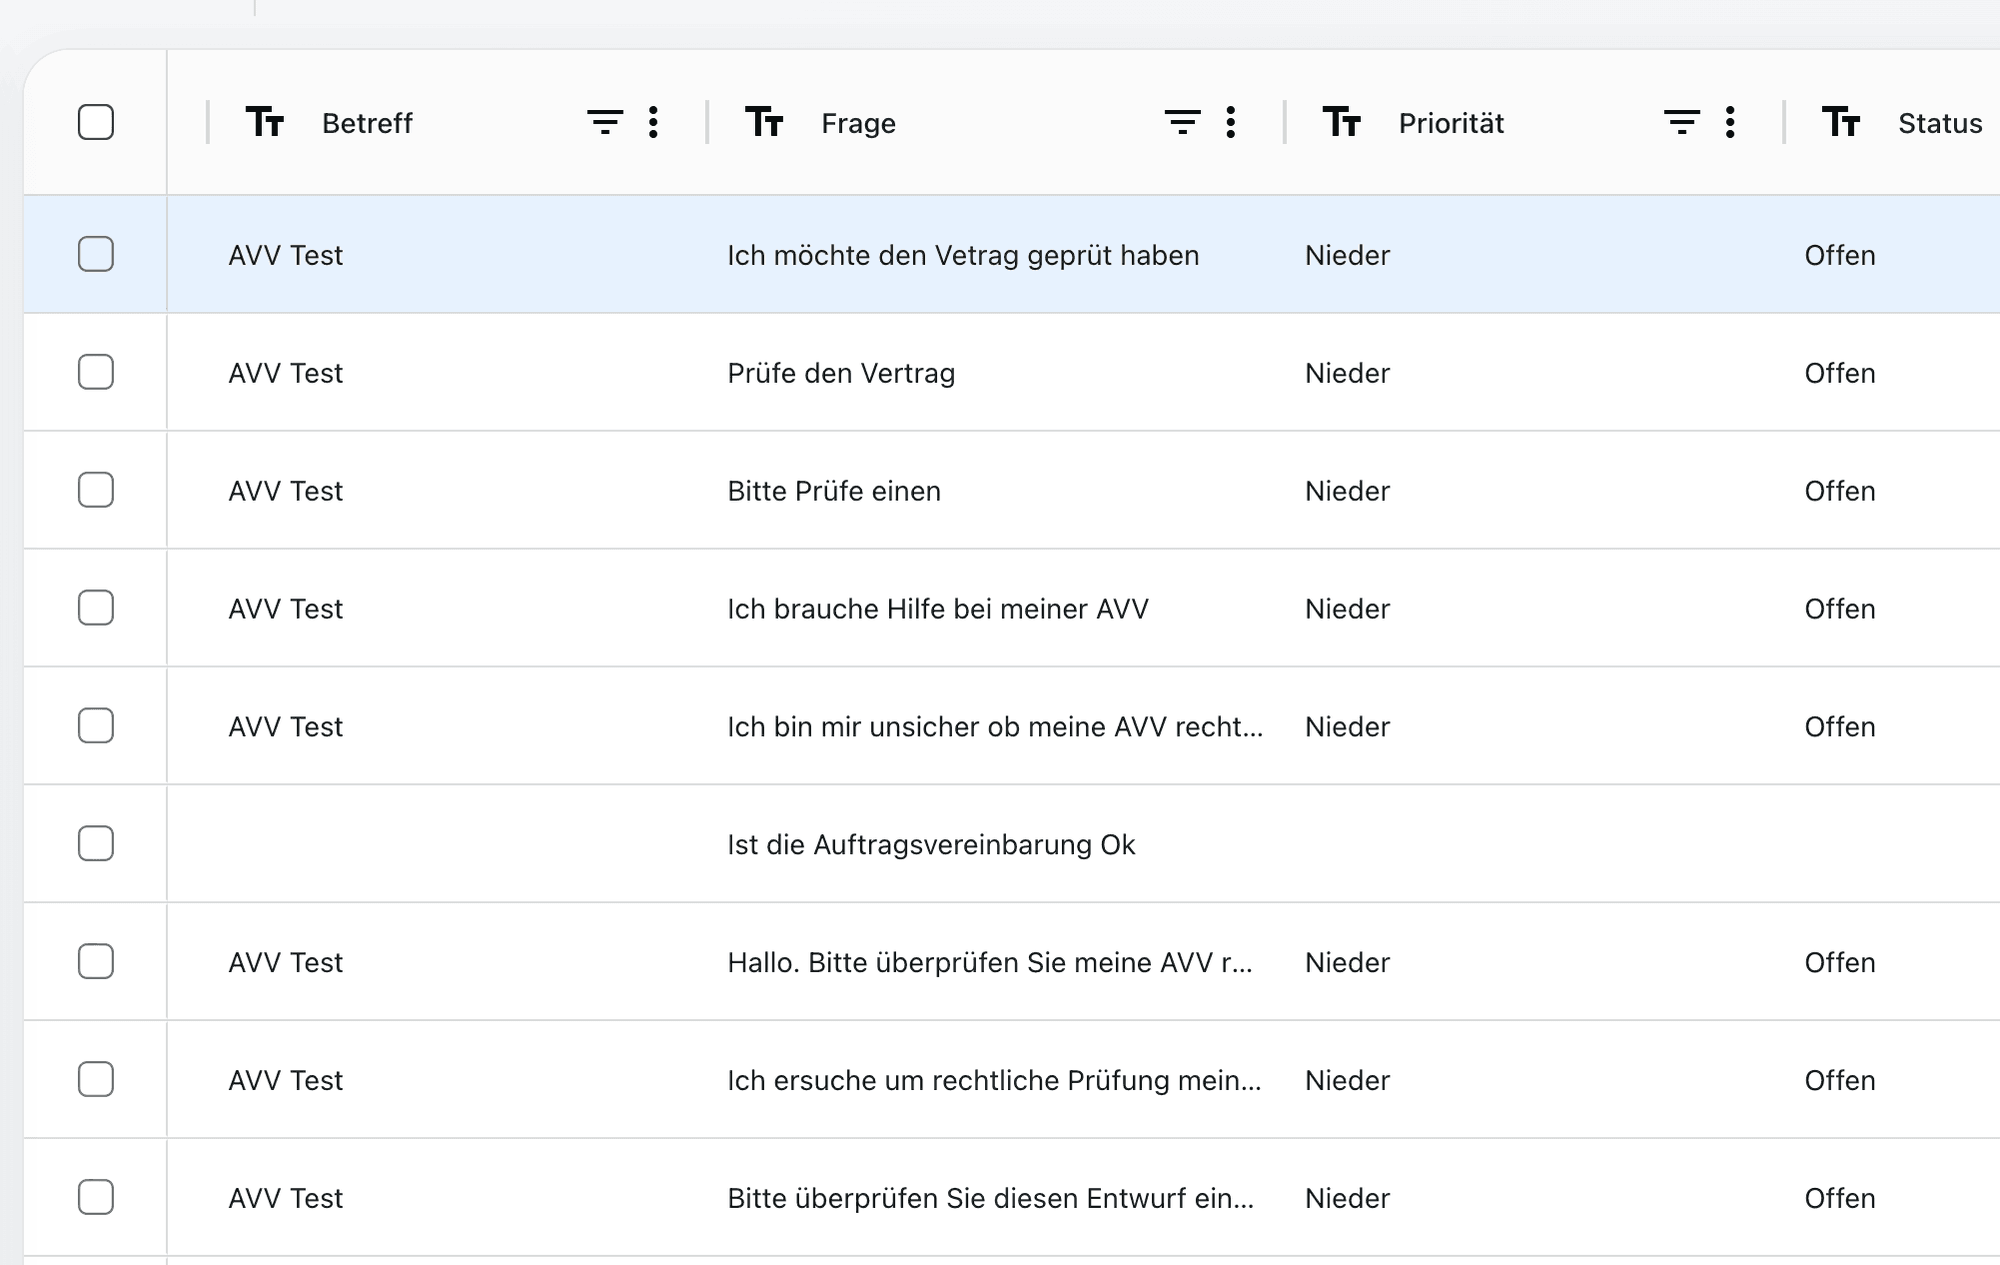Click 'Nieder' in the 'Bitte überprüfen Sie diesen' row

1347,1198
